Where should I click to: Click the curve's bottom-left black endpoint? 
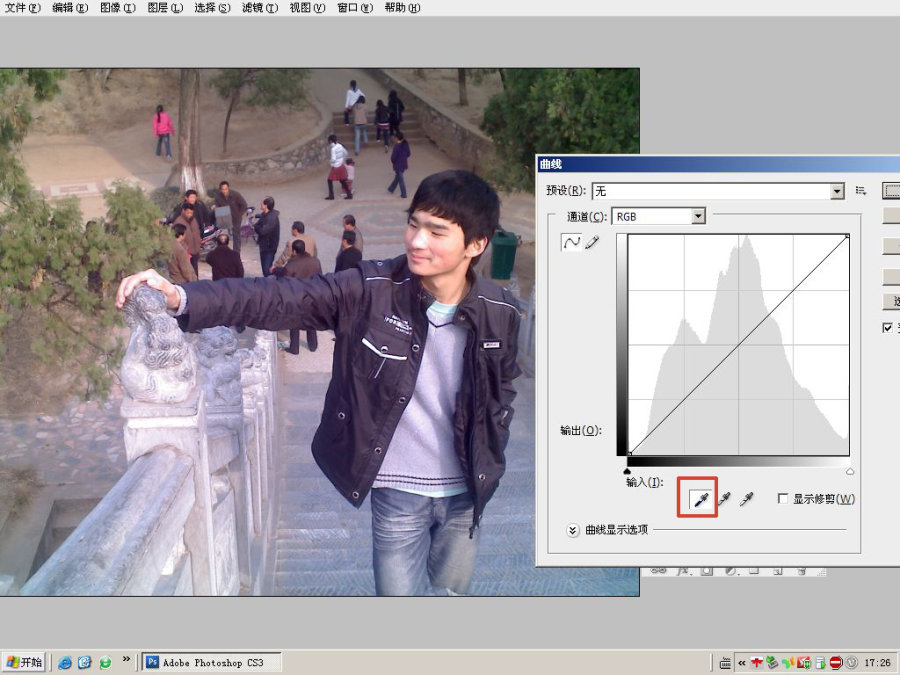pos(629,454)
